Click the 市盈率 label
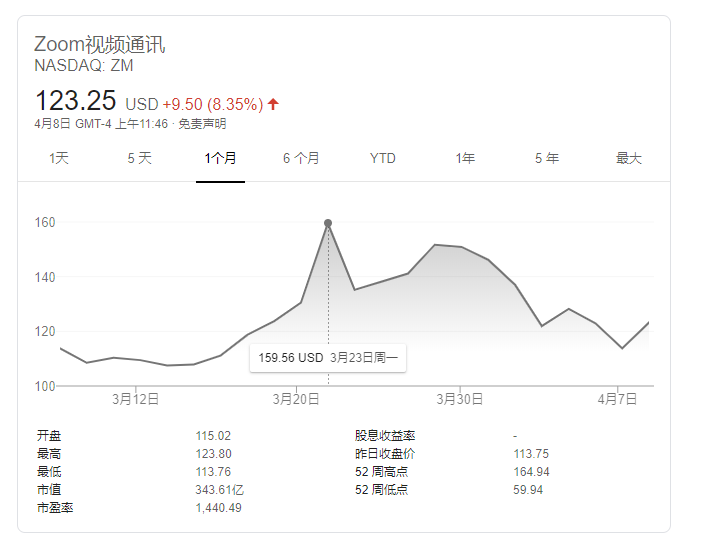 tap(55, 508)
